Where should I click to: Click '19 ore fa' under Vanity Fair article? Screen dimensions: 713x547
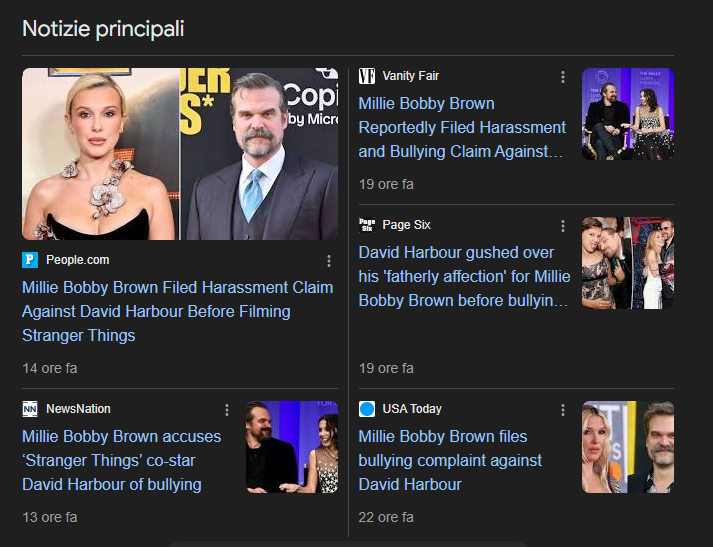386,184
